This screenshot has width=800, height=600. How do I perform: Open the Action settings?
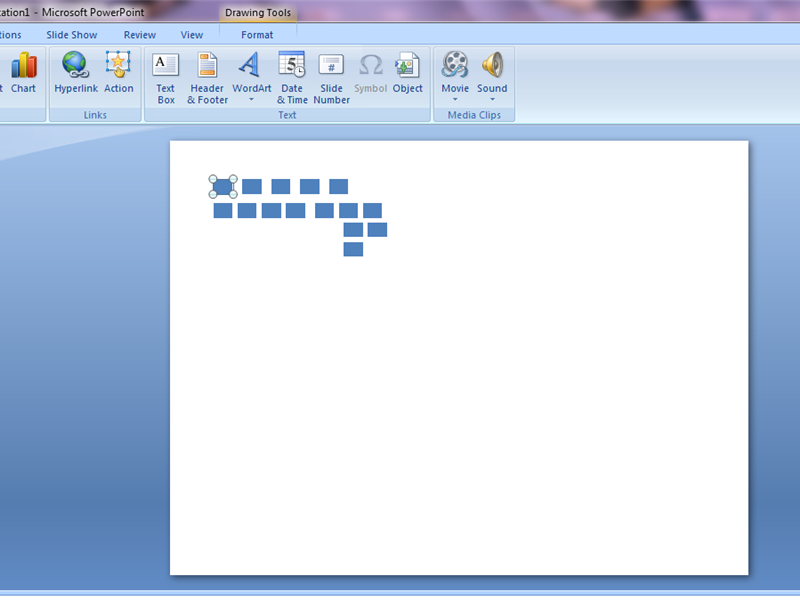(x=119, y=70)
